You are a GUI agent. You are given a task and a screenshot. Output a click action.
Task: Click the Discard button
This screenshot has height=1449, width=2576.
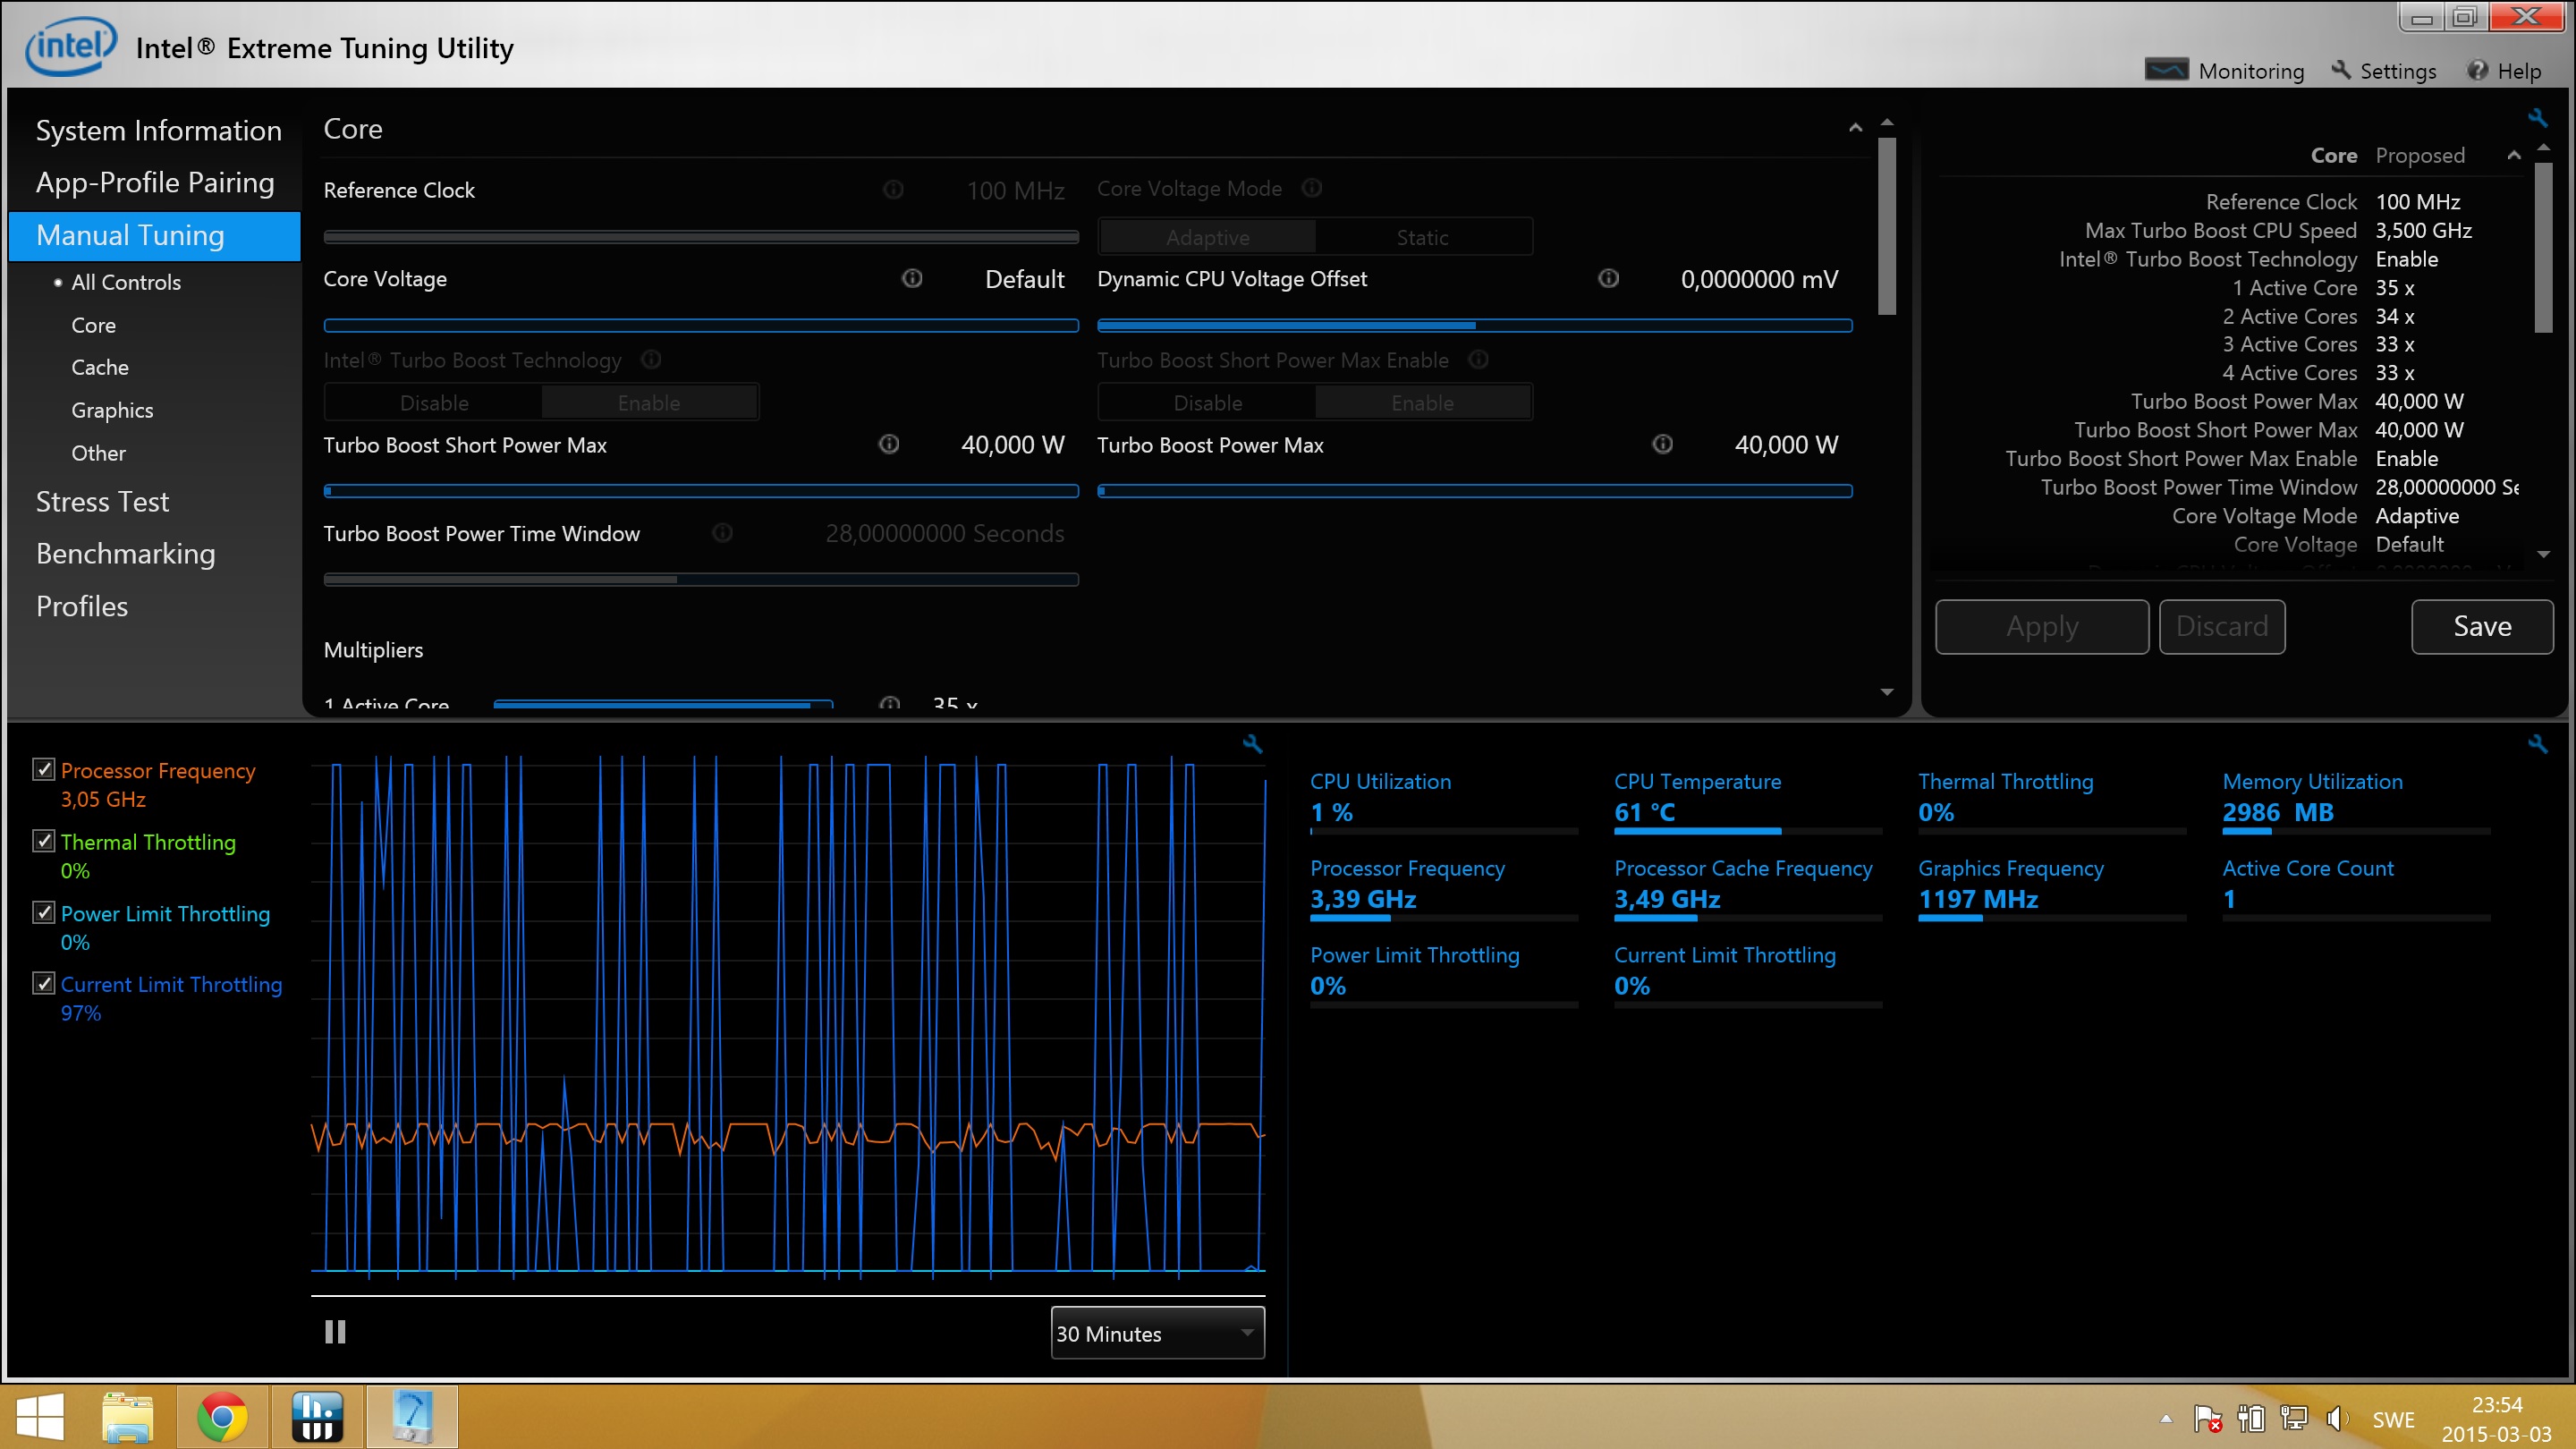click(2222, 626)
